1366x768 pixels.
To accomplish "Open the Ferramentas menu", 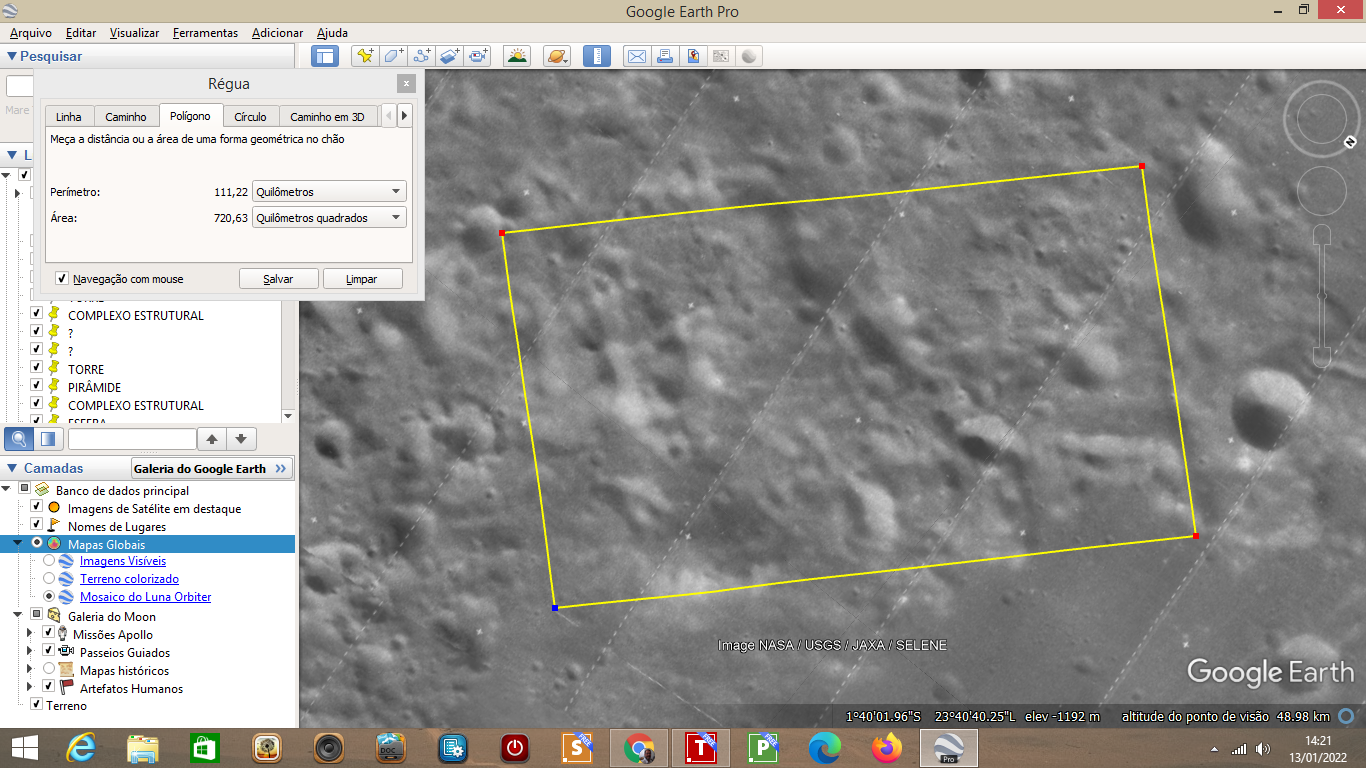I will (205, 33).
